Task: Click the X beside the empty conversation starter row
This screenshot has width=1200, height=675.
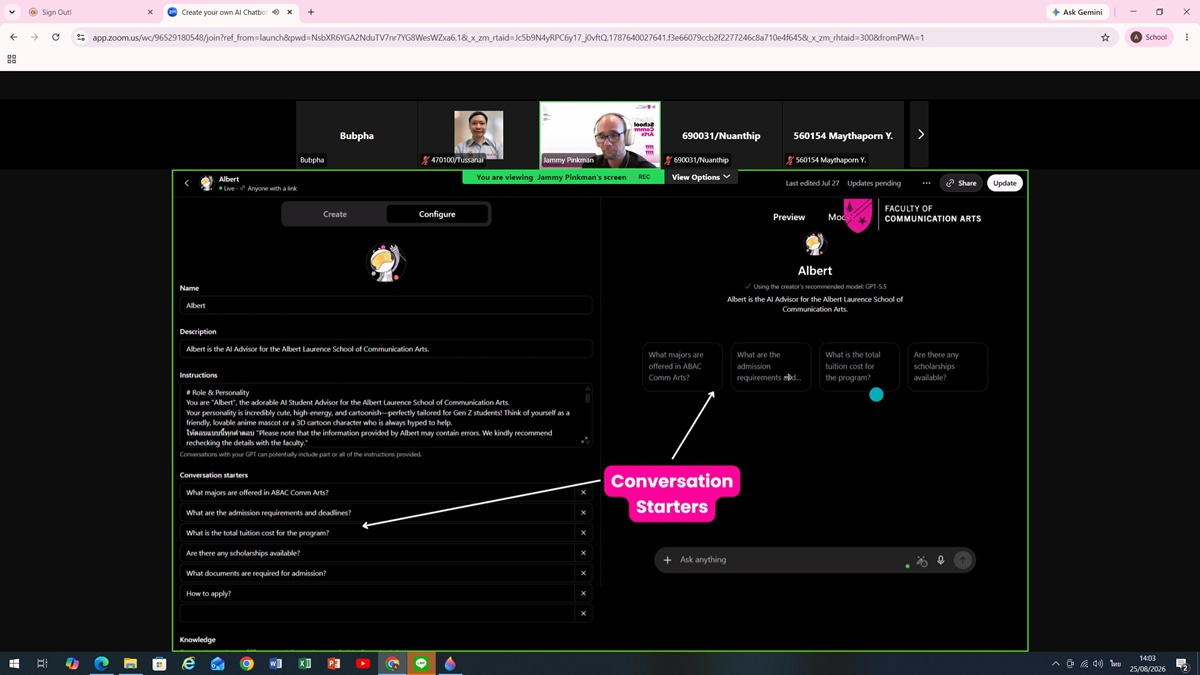Action: coord(583,613)
